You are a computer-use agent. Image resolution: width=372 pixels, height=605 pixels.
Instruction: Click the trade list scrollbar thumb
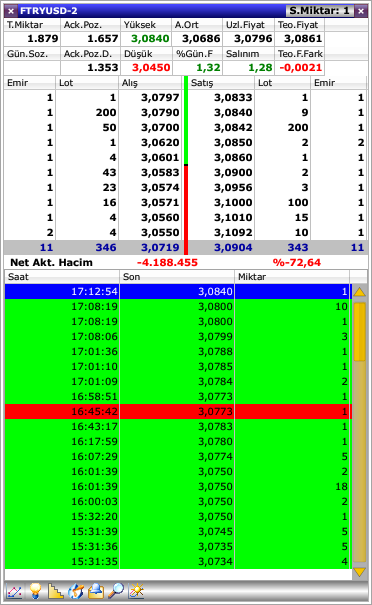[x=360, y=332]
